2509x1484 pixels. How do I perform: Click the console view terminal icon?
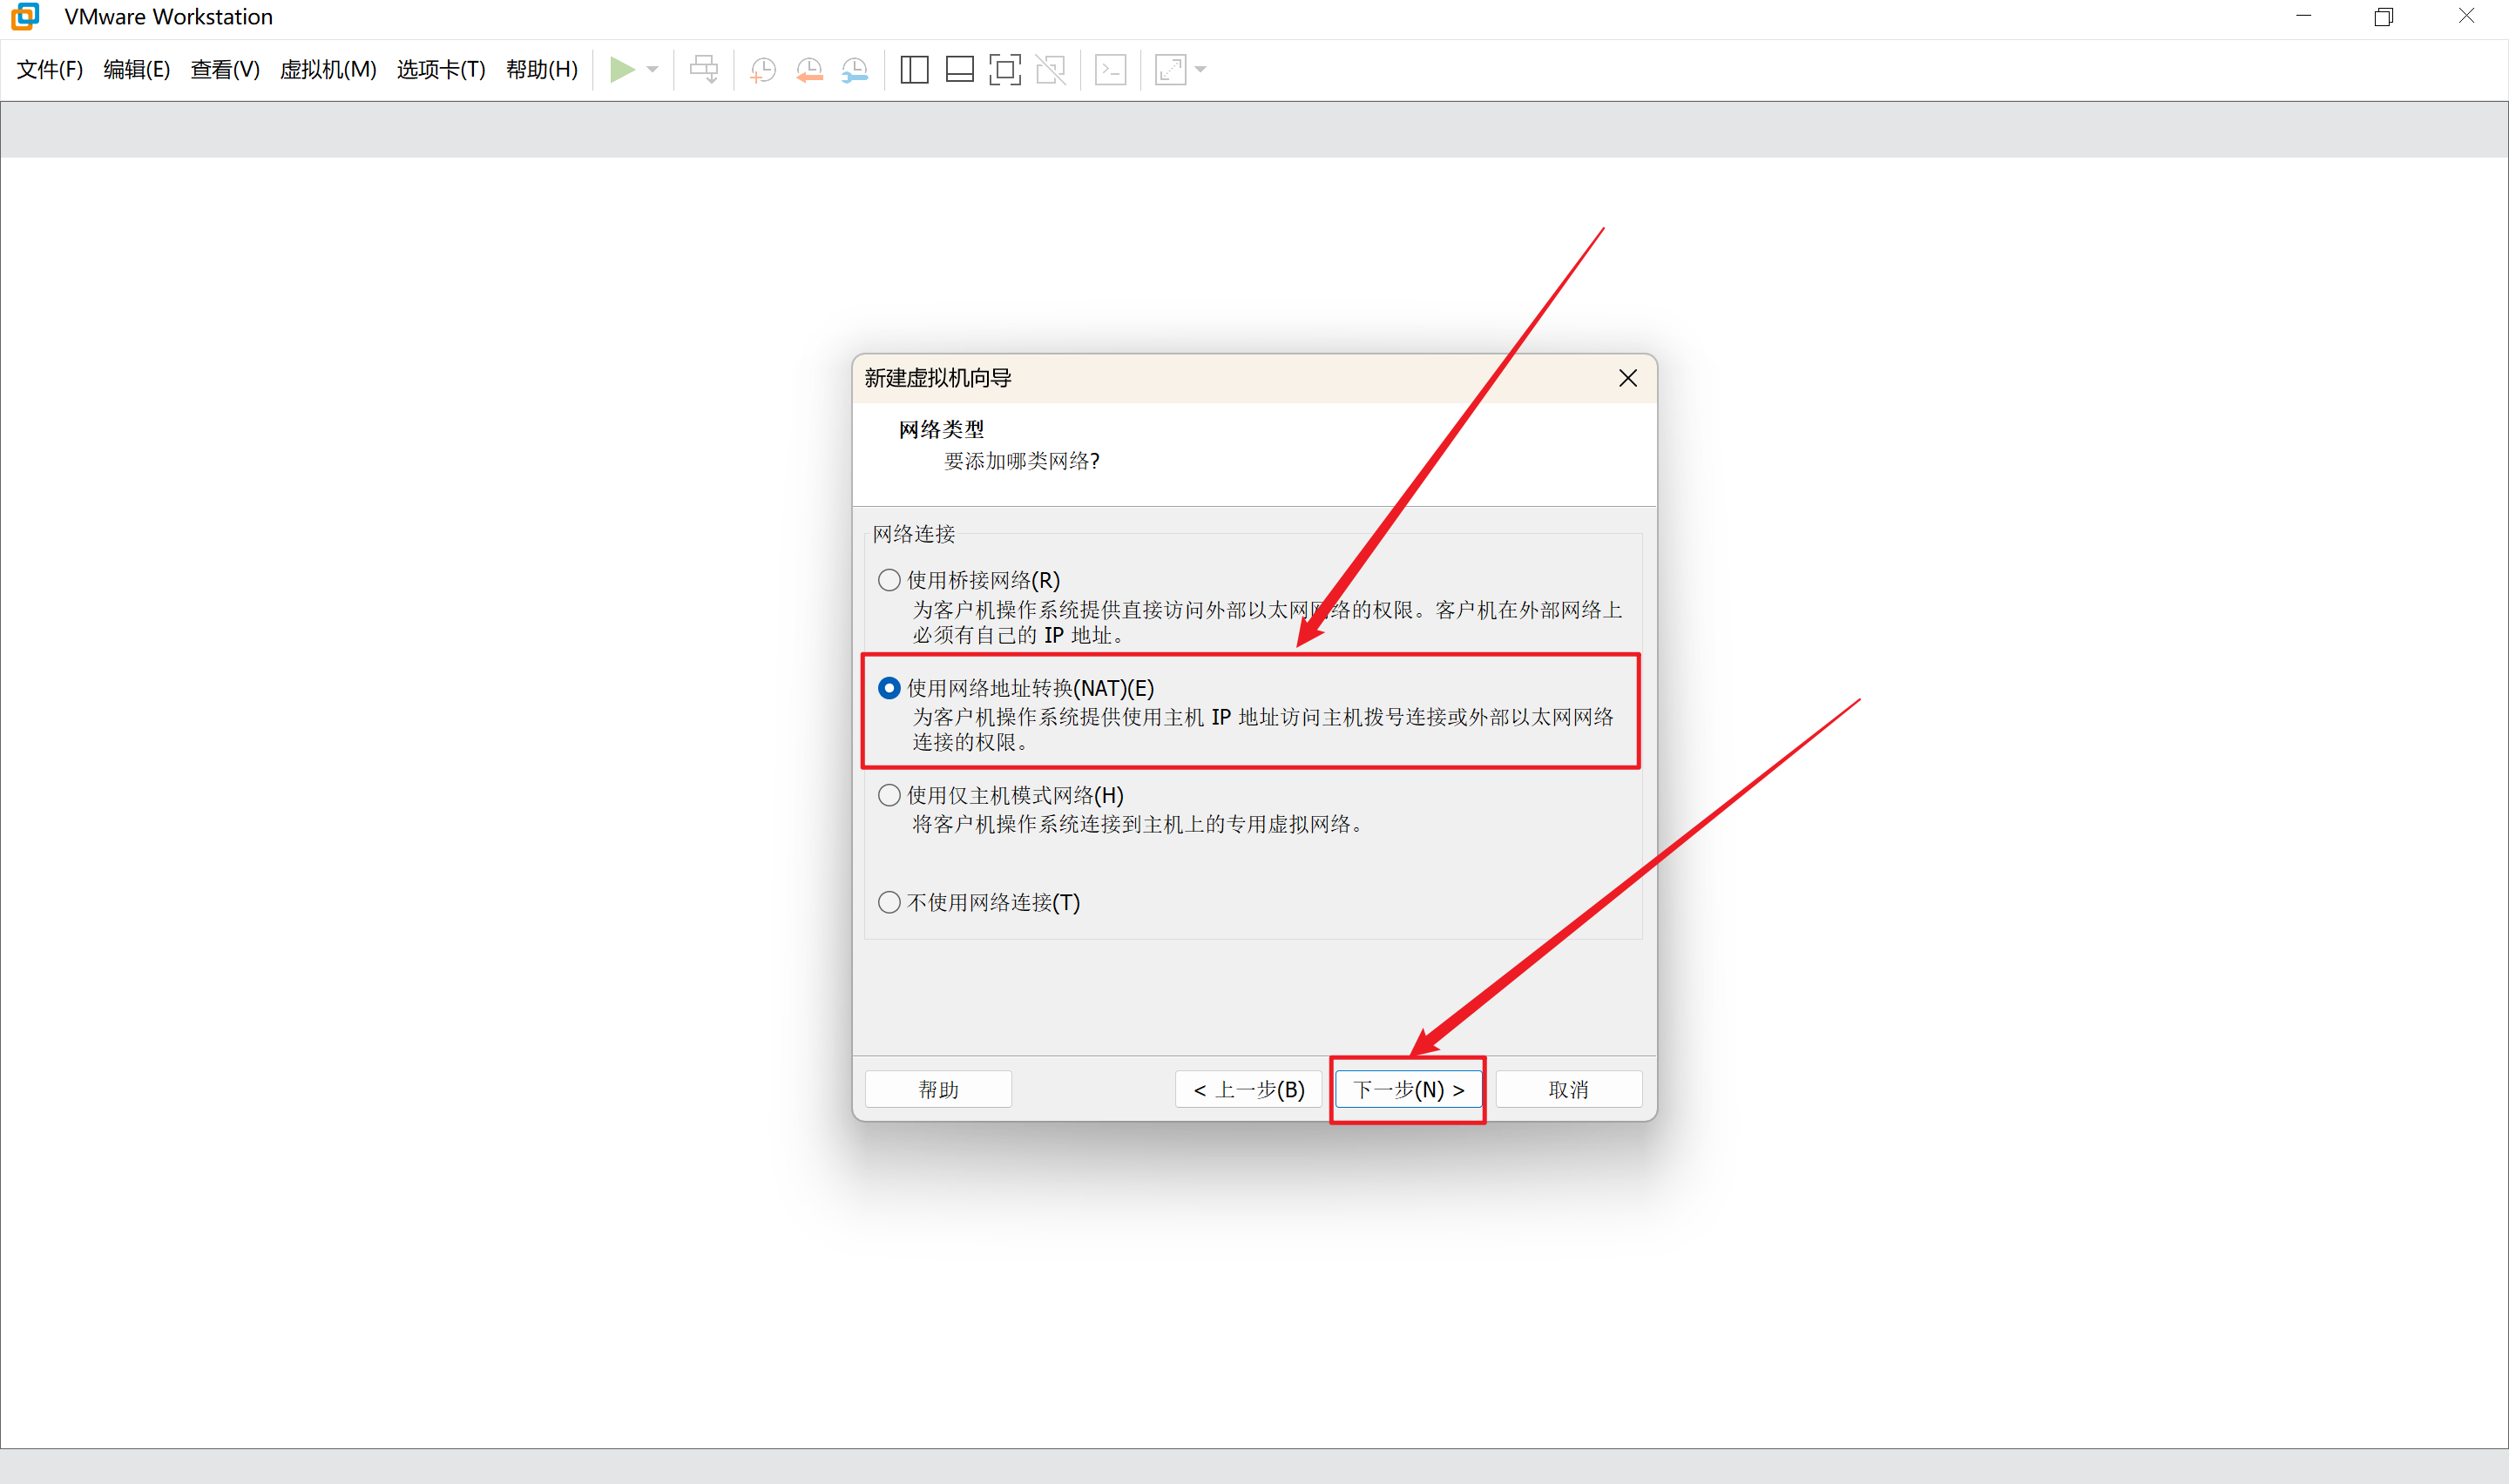click(x=1111, y=70)
